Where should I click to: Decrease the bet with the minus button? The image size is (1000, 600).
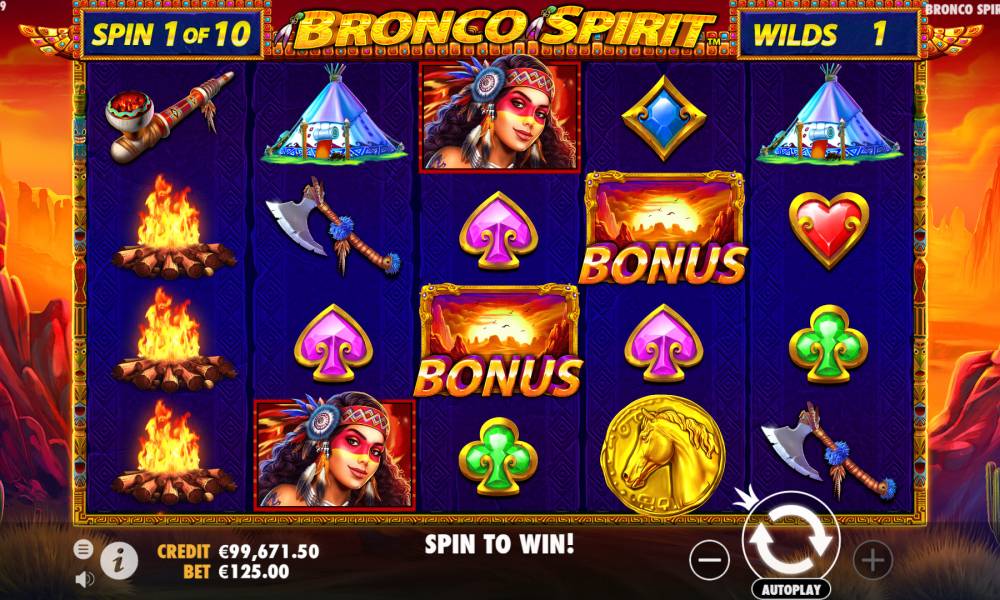click(709, 560)
